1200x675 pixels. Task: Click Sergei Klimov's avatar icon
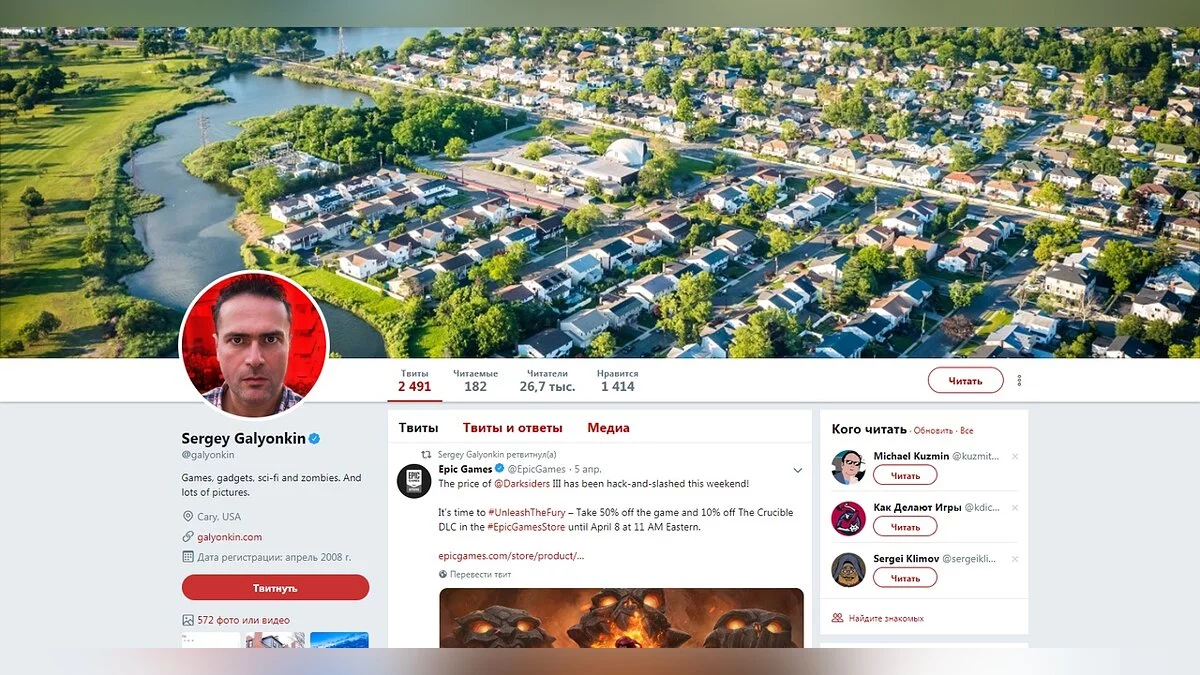(848, 569)
